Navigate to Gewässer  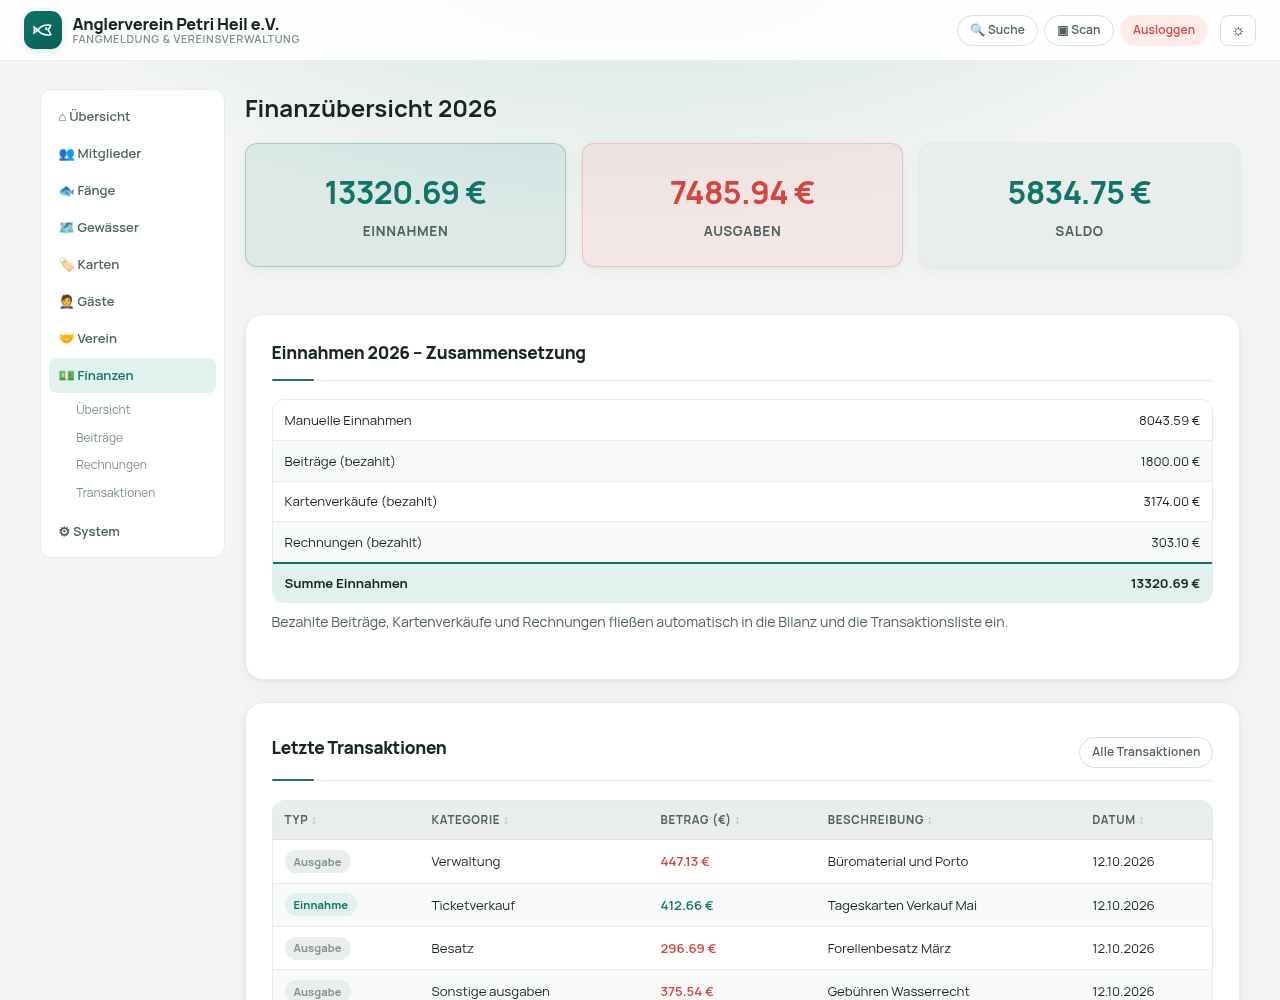[x=132, y=228]
